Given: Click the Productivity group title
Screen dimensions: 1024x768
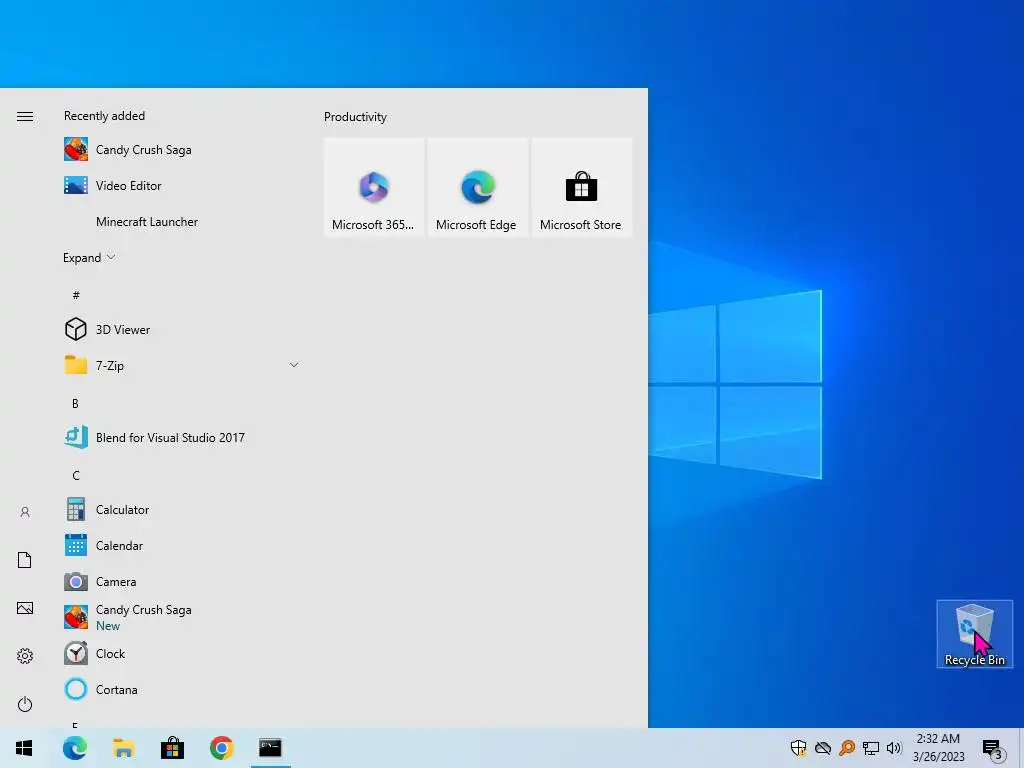Looking at the screenshot, I should coord(355,117).
